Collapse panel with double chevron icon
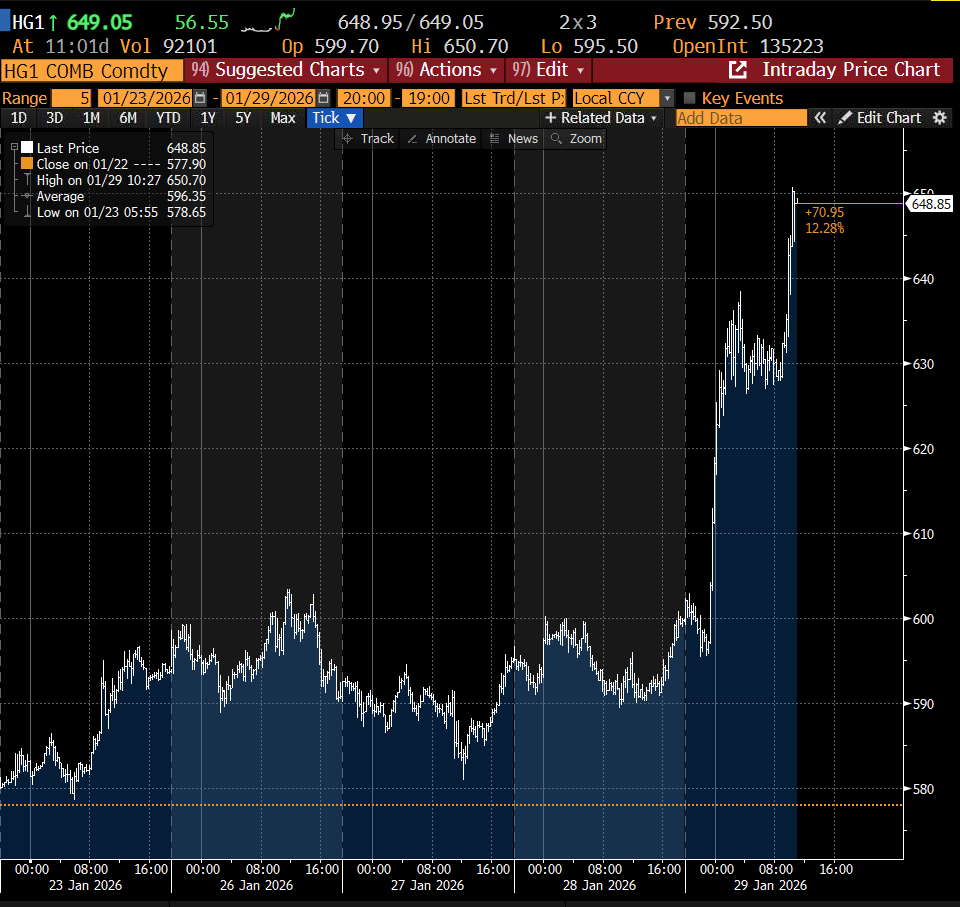The width and height of the screenshot is (960, 907). pos(820,118)
